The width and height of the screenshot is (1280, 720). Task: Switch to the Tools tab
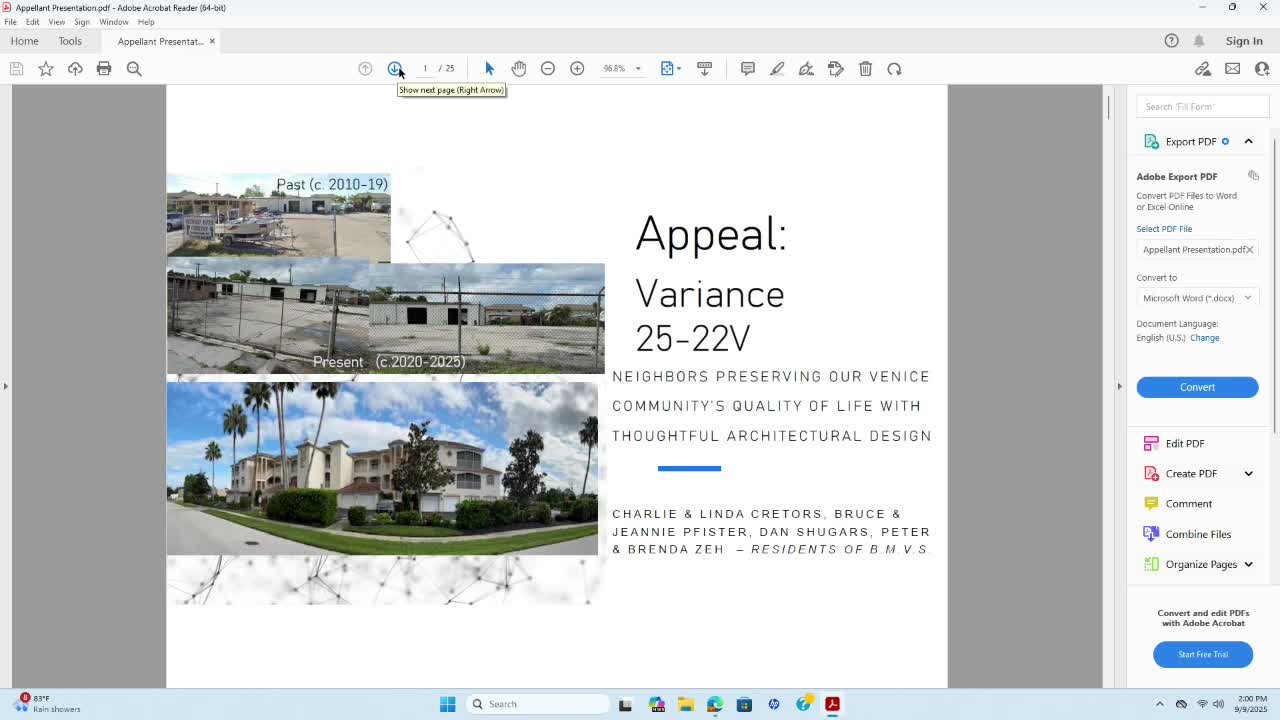pyautogui.click(x=70, y=41)
